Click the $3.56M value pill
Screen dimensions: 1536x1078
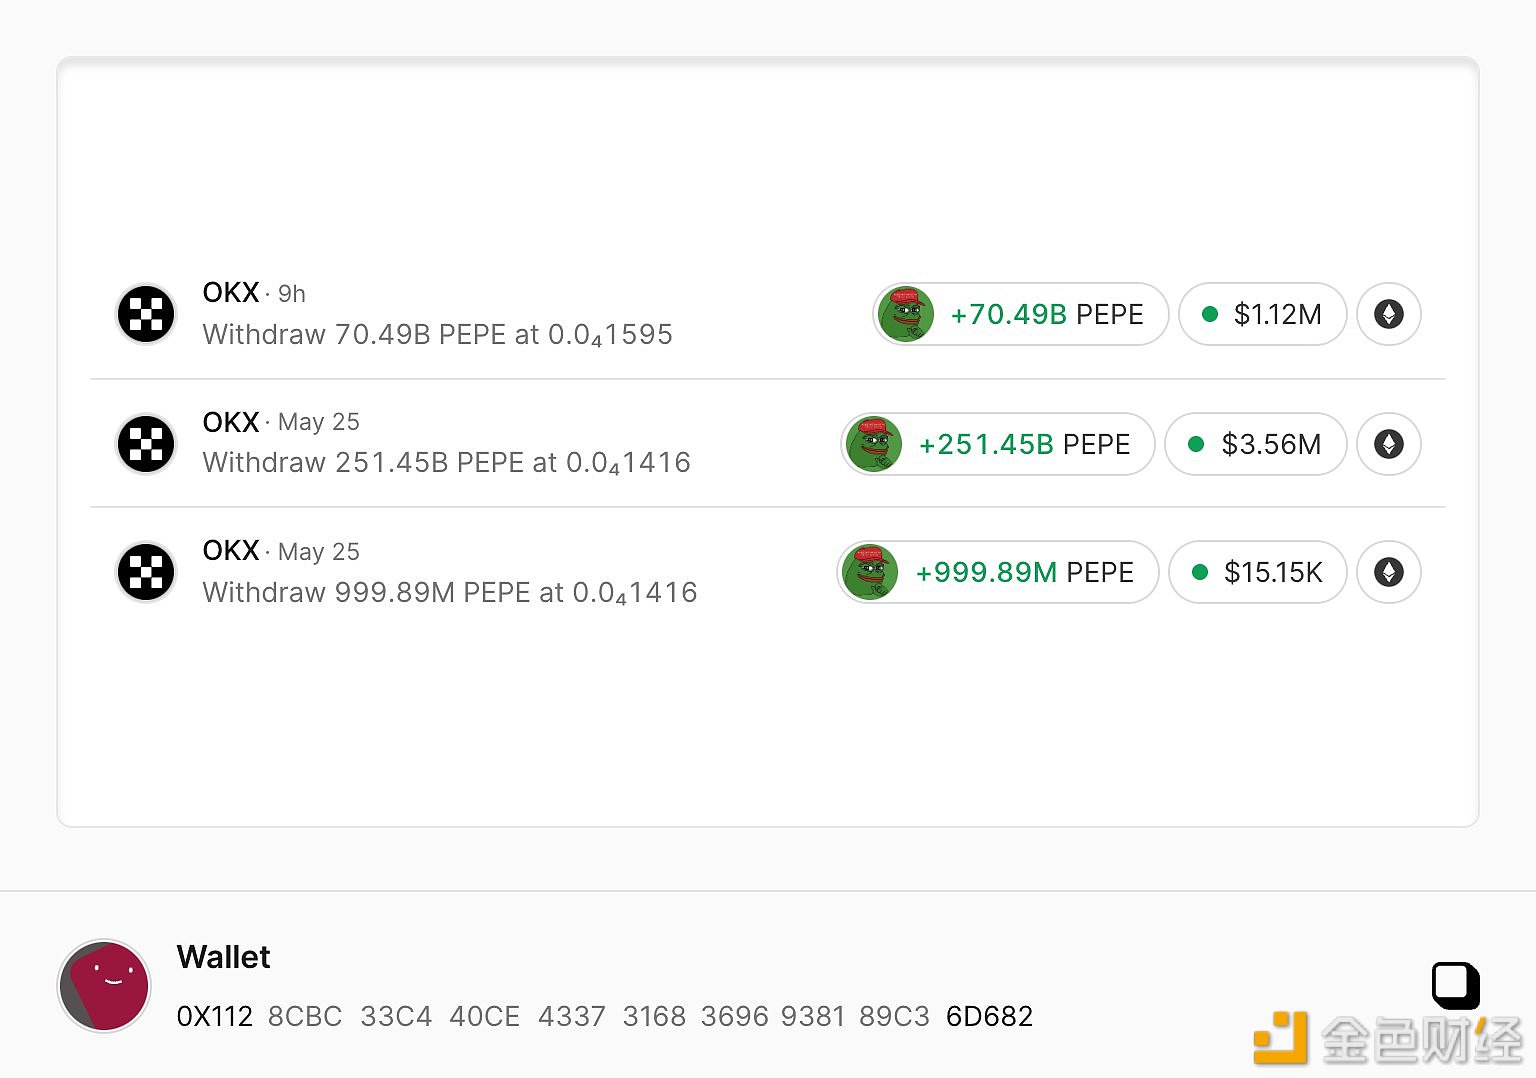pos(1255,444)
